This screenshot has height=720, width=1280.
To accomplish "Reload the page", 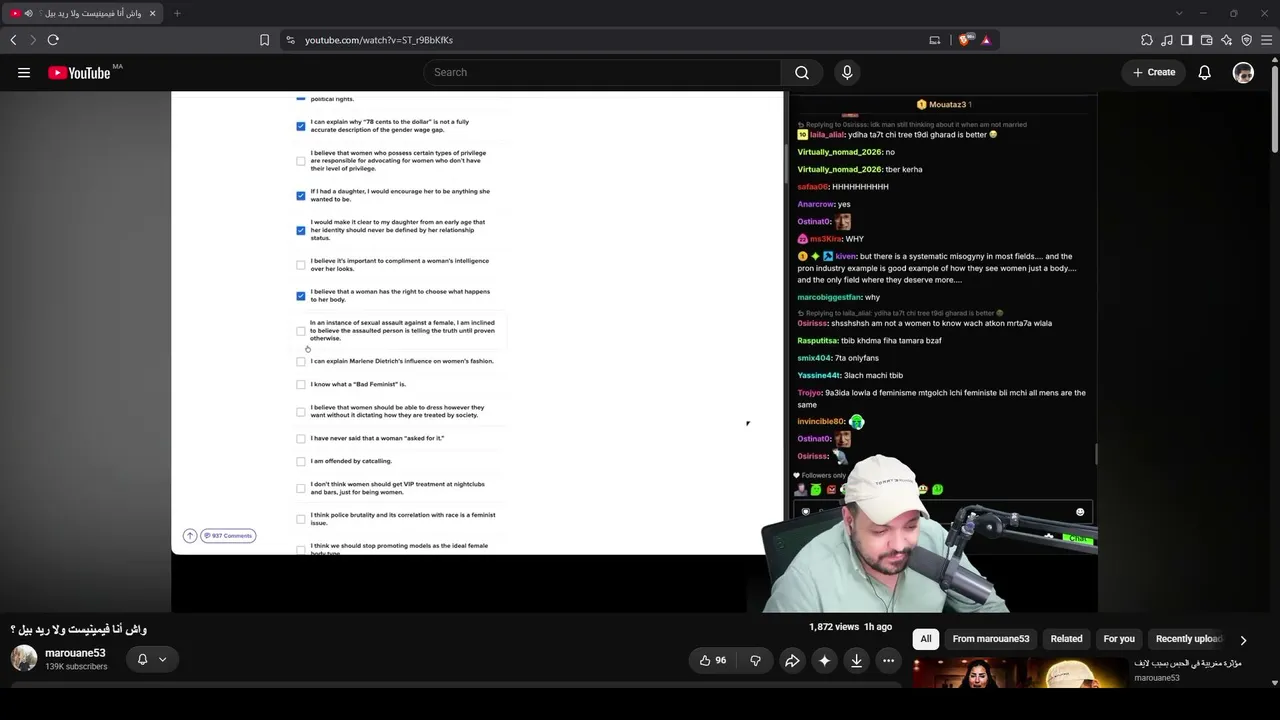I will [x=53, y=40].
